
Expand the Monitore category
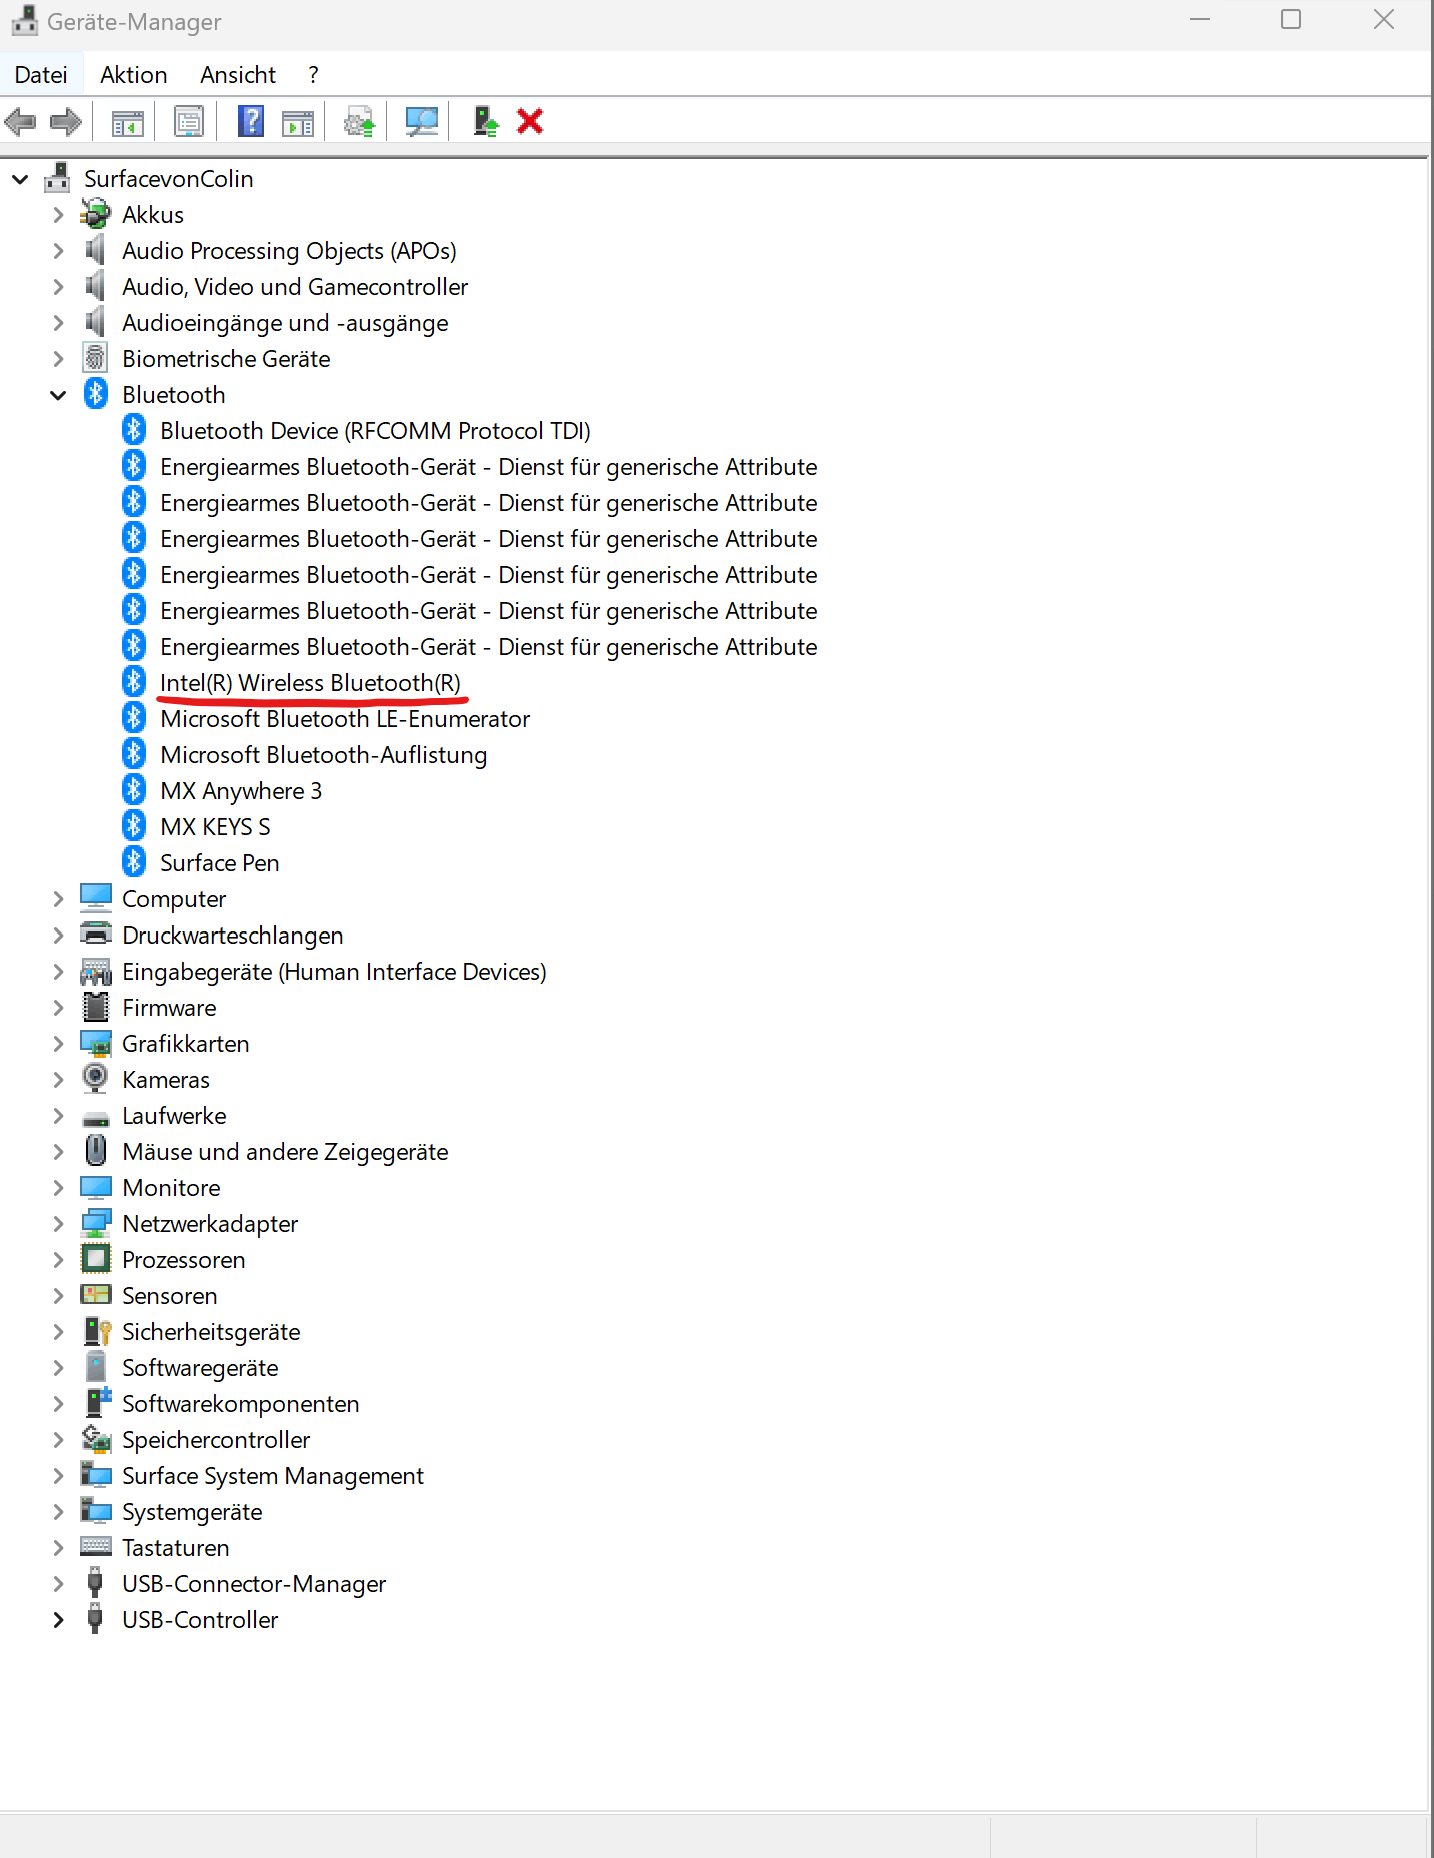coord(58,1188)
